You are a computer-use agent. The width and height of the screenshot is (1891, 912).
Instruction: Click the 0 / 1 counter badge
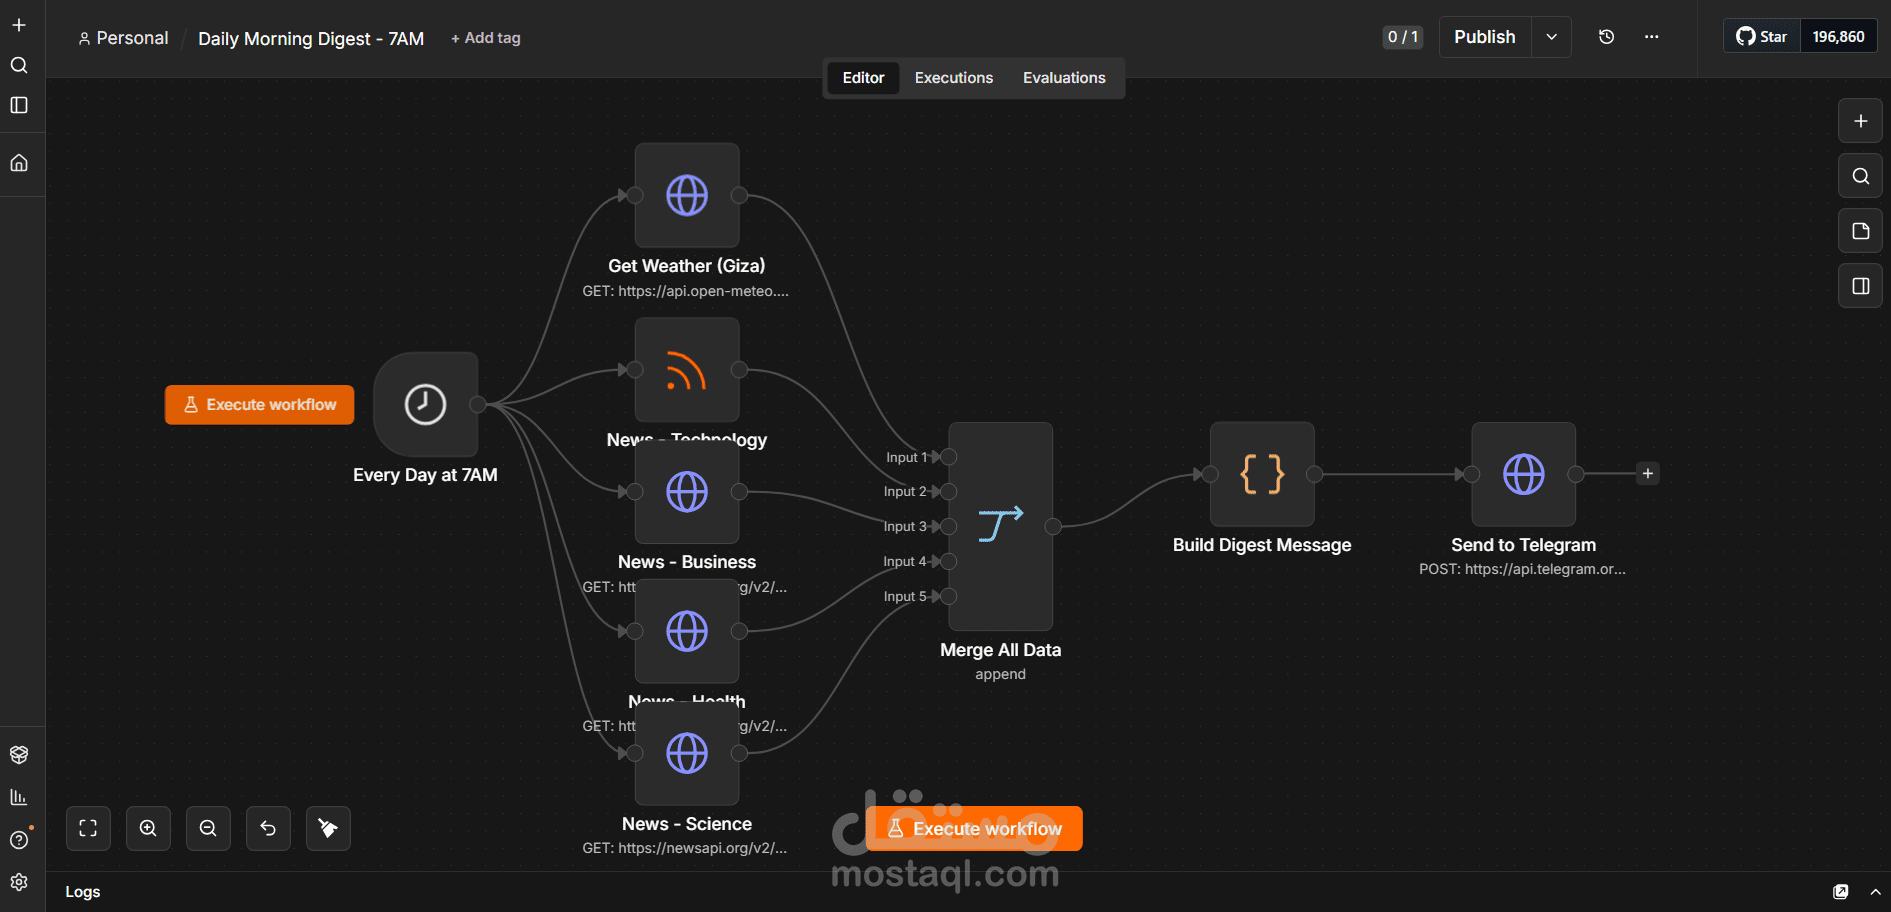tap(1403, 37)
